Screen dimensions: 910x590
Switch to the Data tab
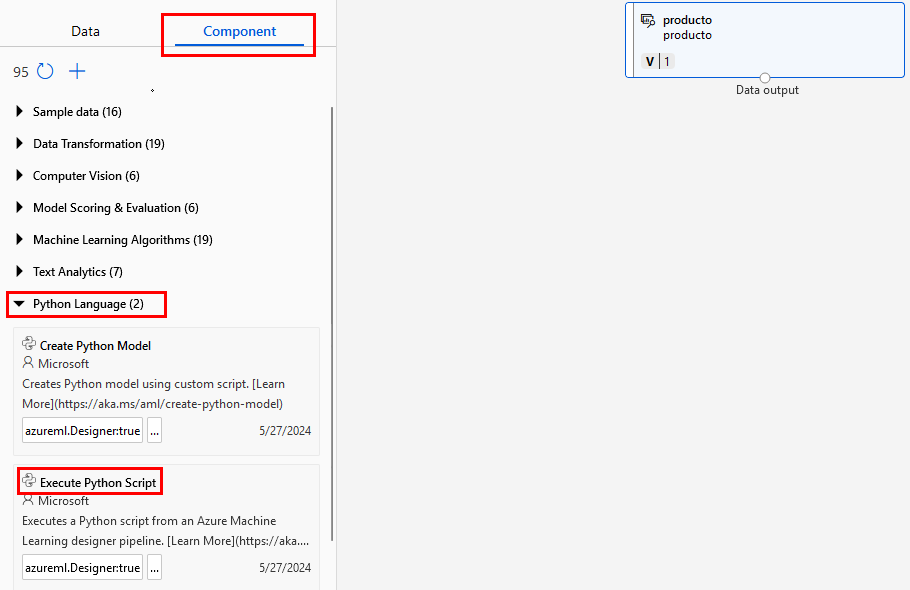pyautogui.click(x=85, y=31)
